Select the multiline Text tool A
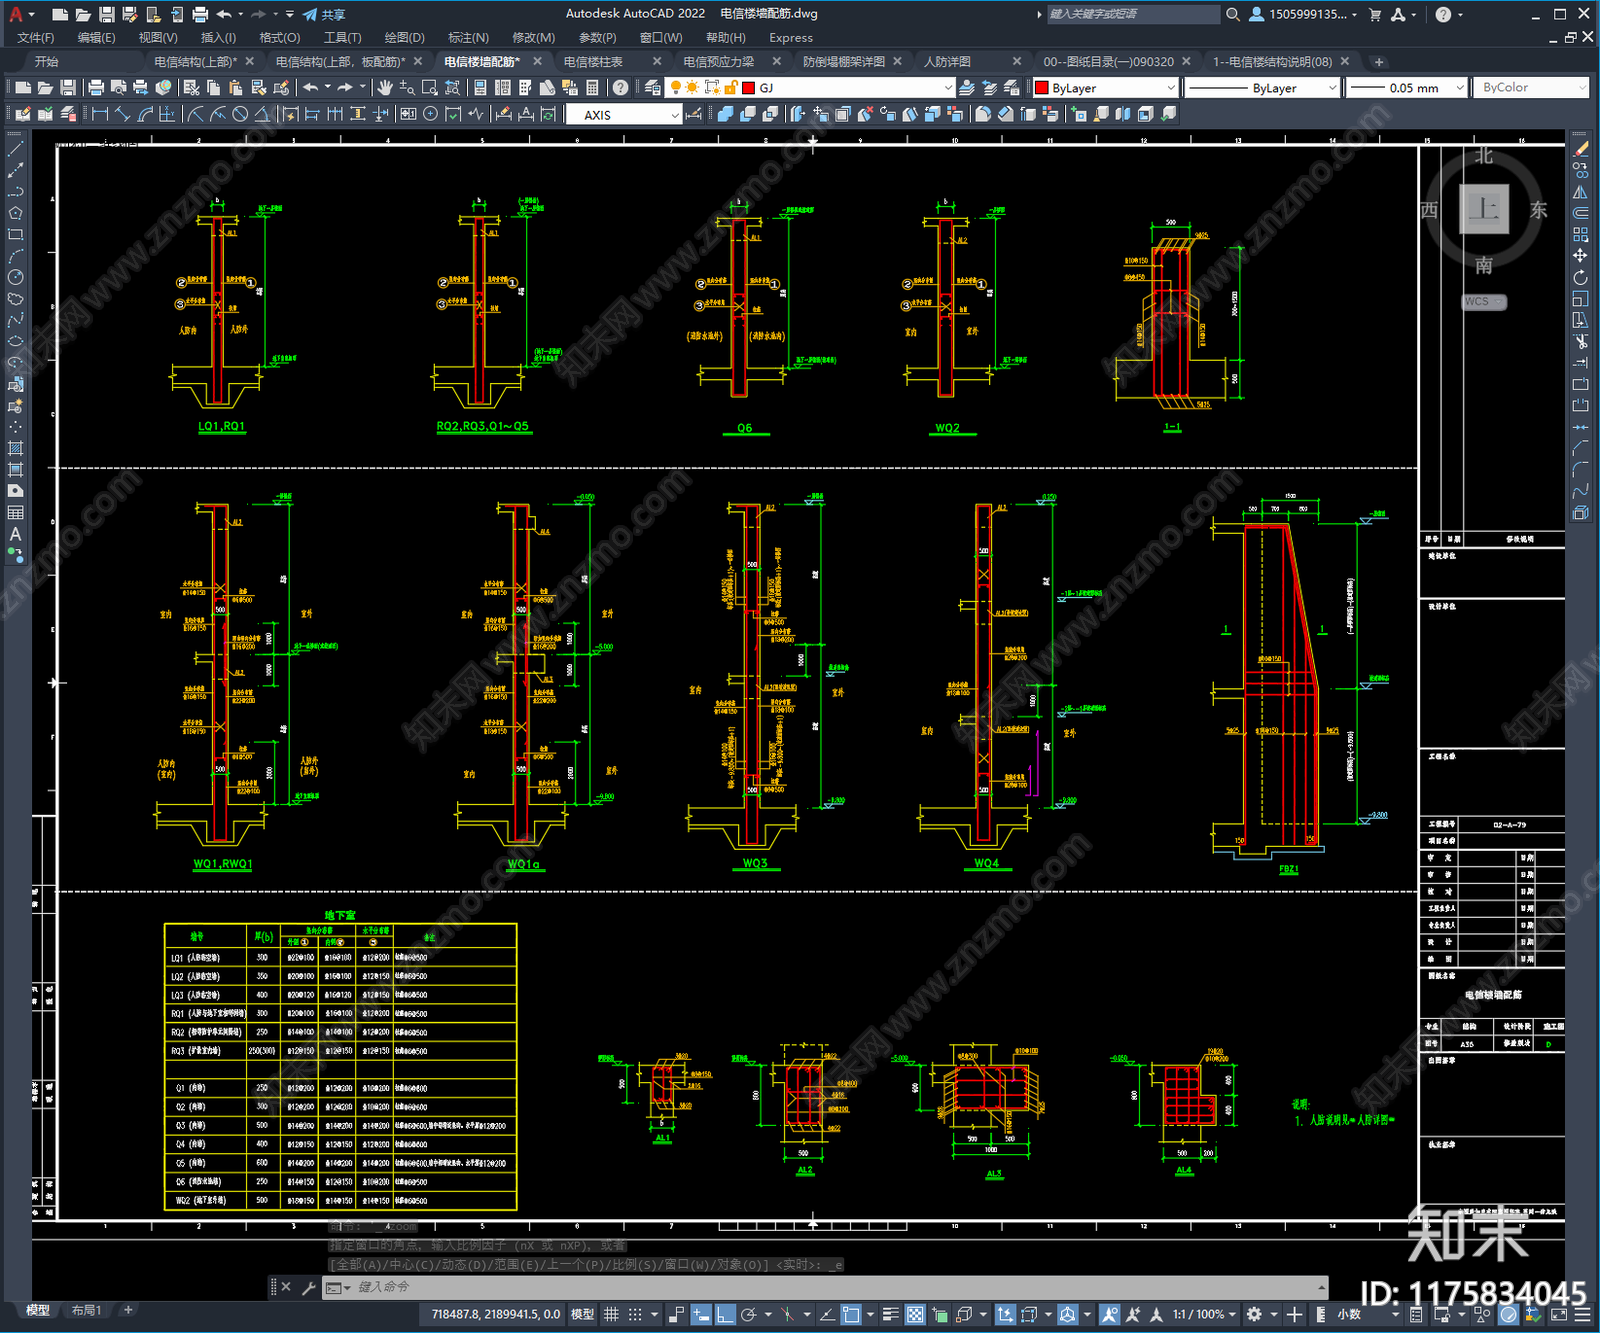1600x1333 pixels. tap(15, 534)
